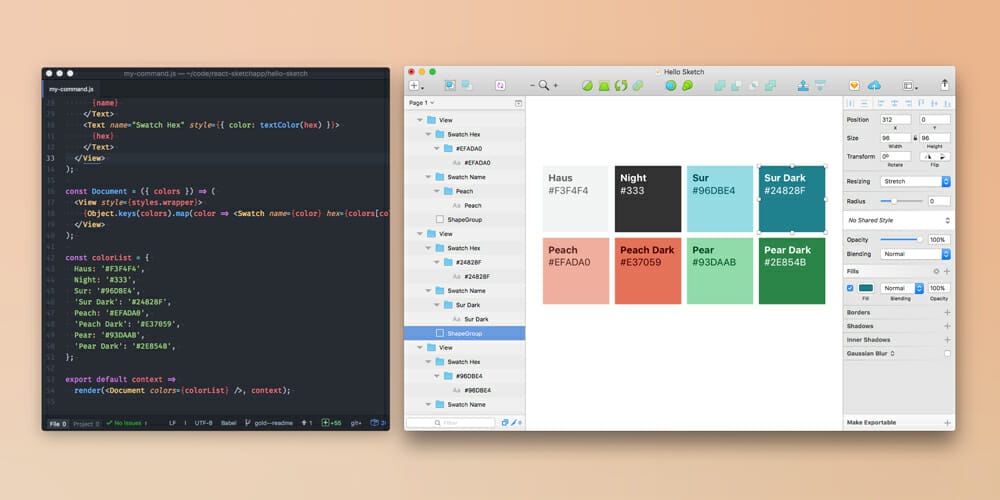Select the highlighted ShapeGroup layer row
The height and width of the screenshot is (500, 1000).
[x=464, y=333]
